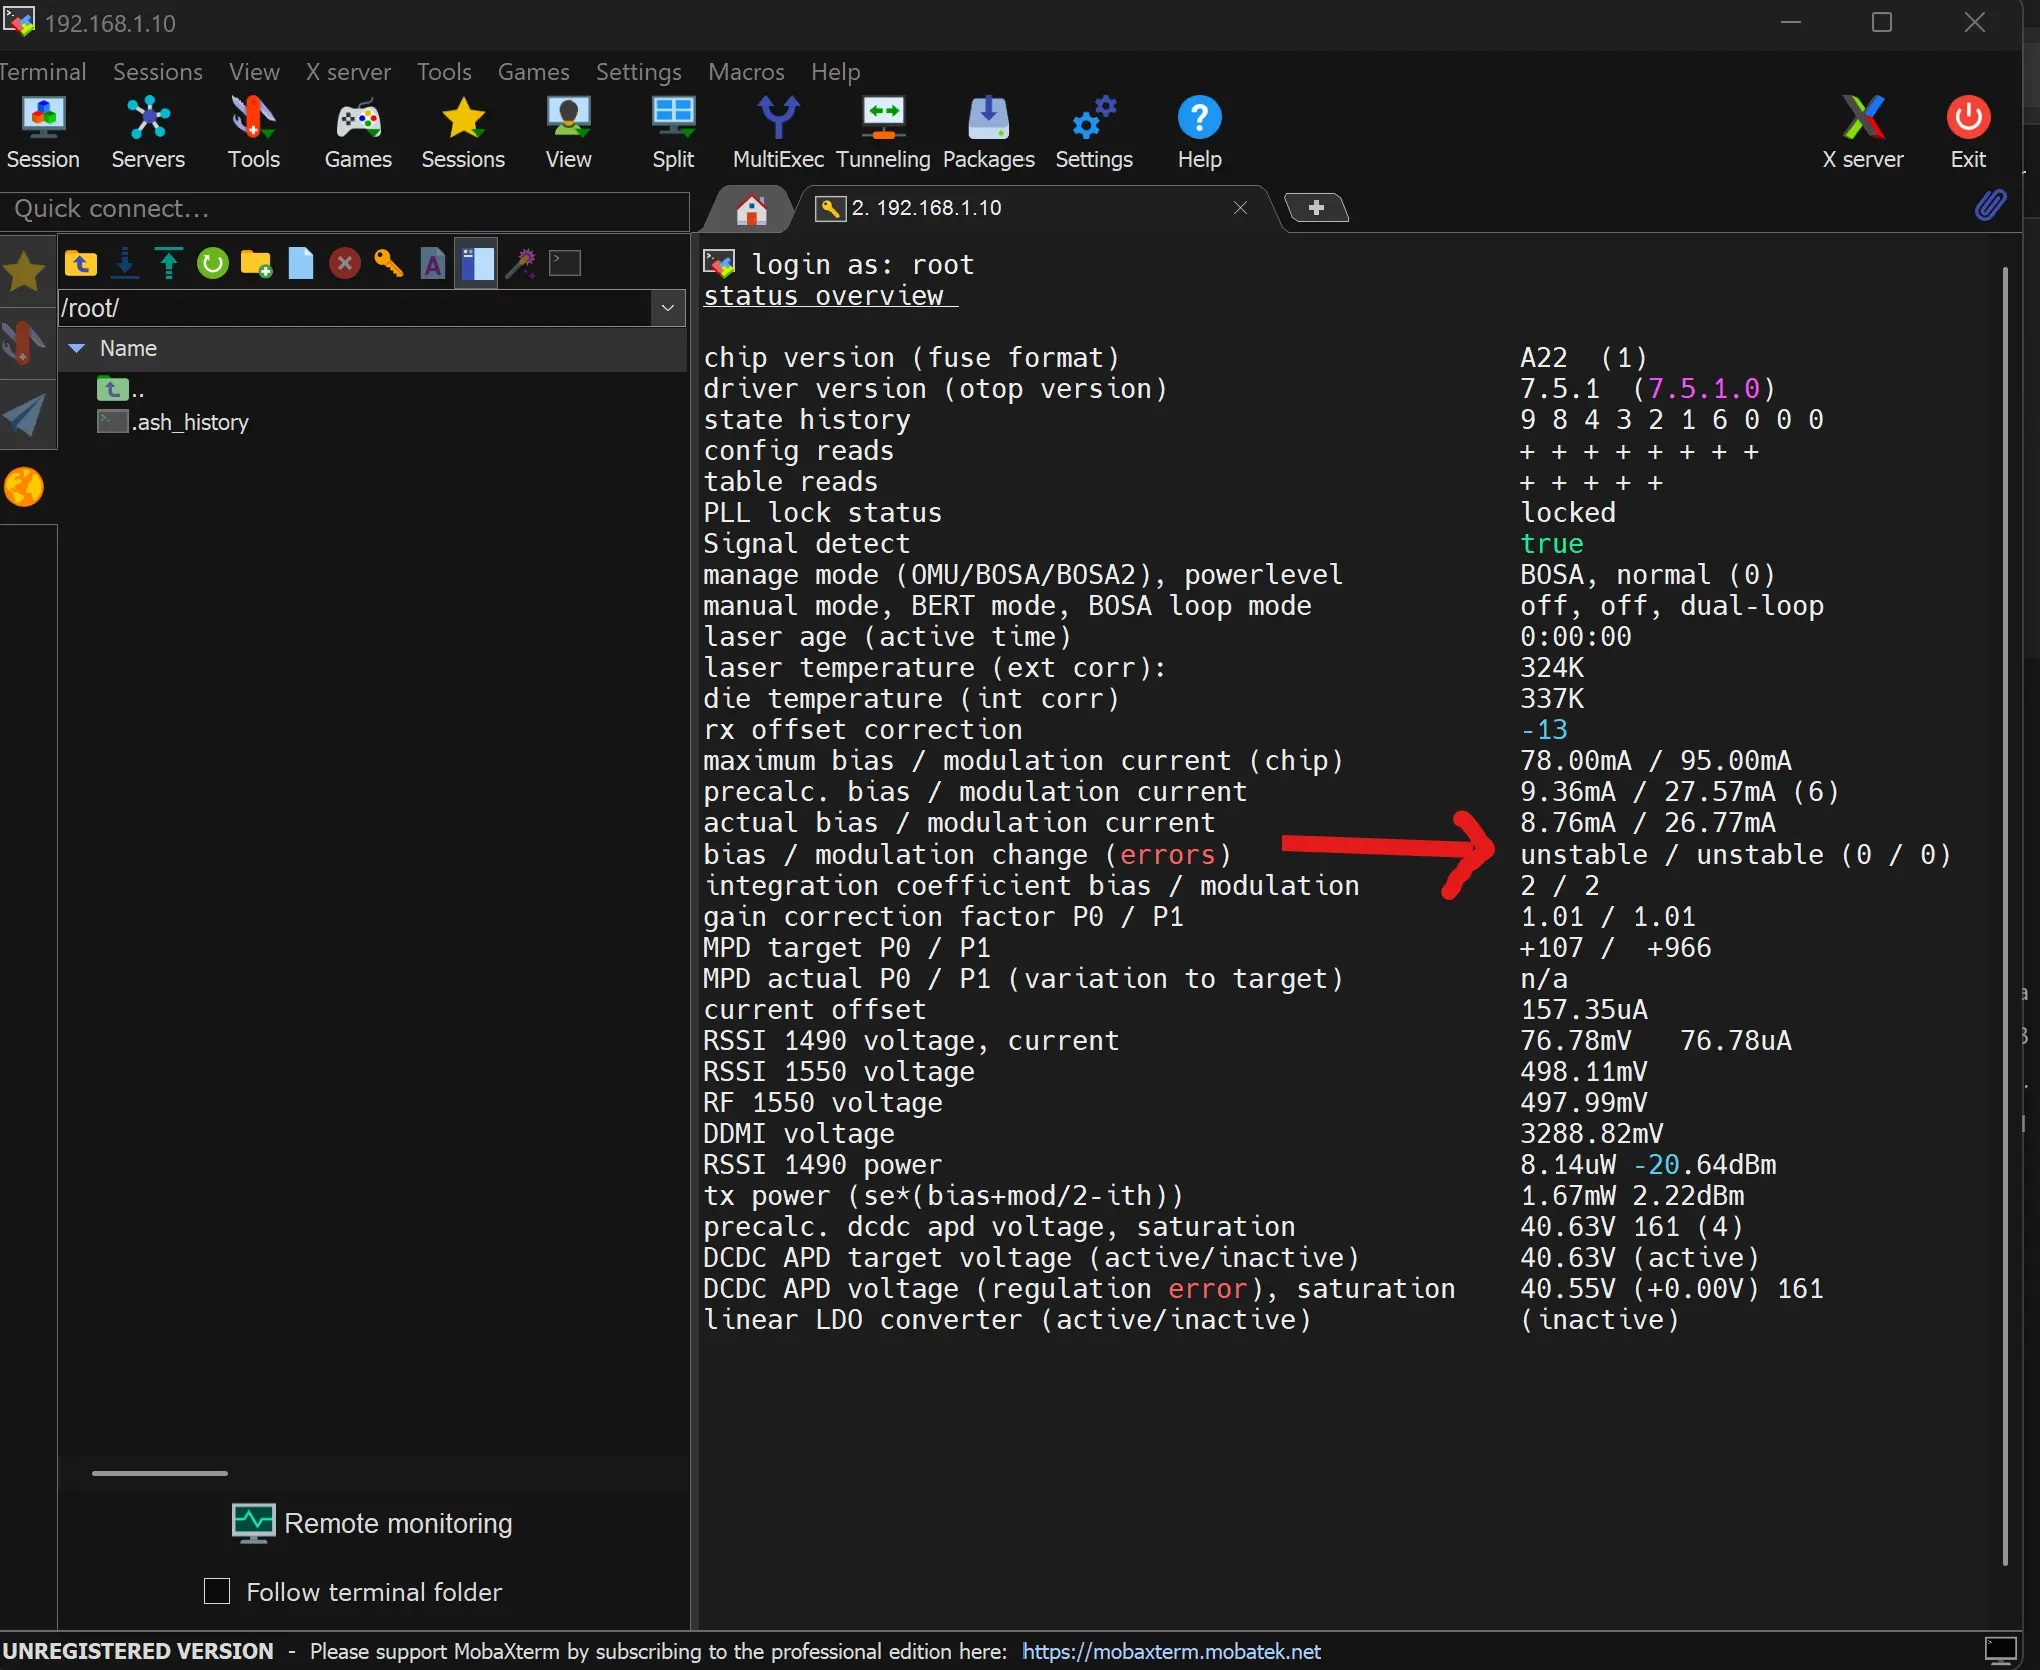Click the terminal vertical scrollbar
The height and width of the screenshot is (1670, 2040).
[2005, 915]
